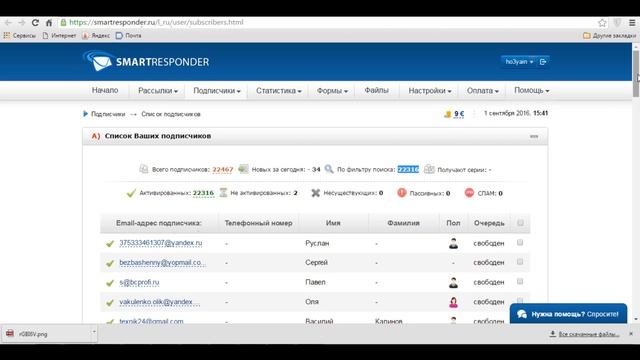The height and width of the screenshot is (360, 640).
Task: Go to browser home page icon
Action: 49,22
